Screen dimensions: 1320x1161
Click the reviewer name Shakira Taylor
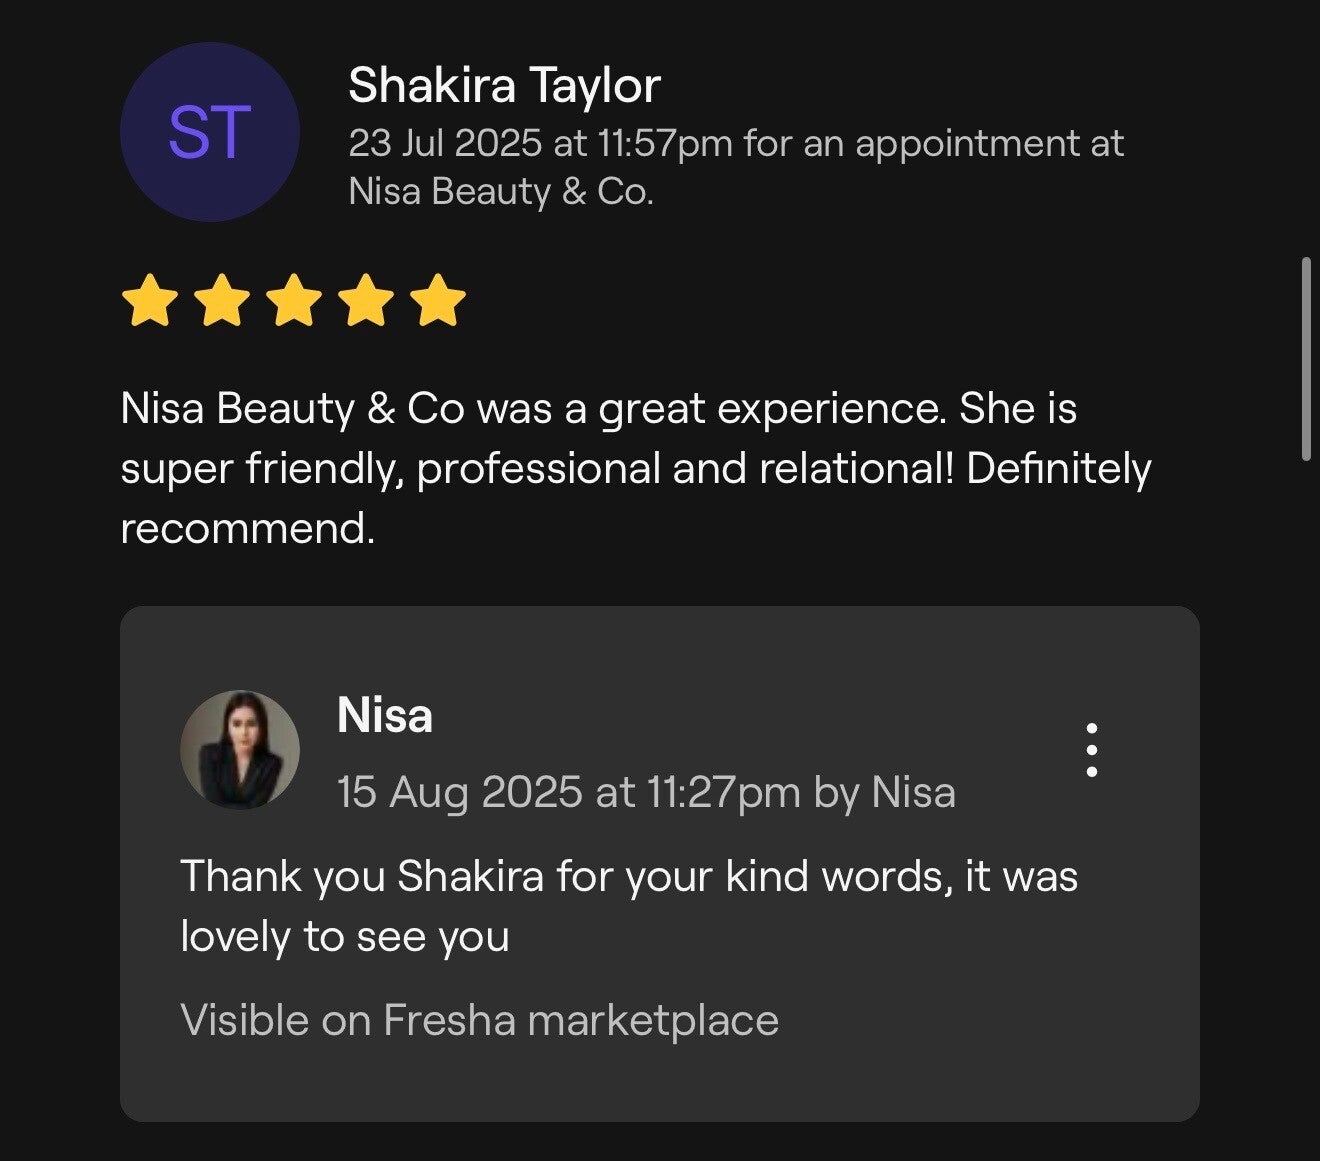pyautogui.click(x=504, y=85)
